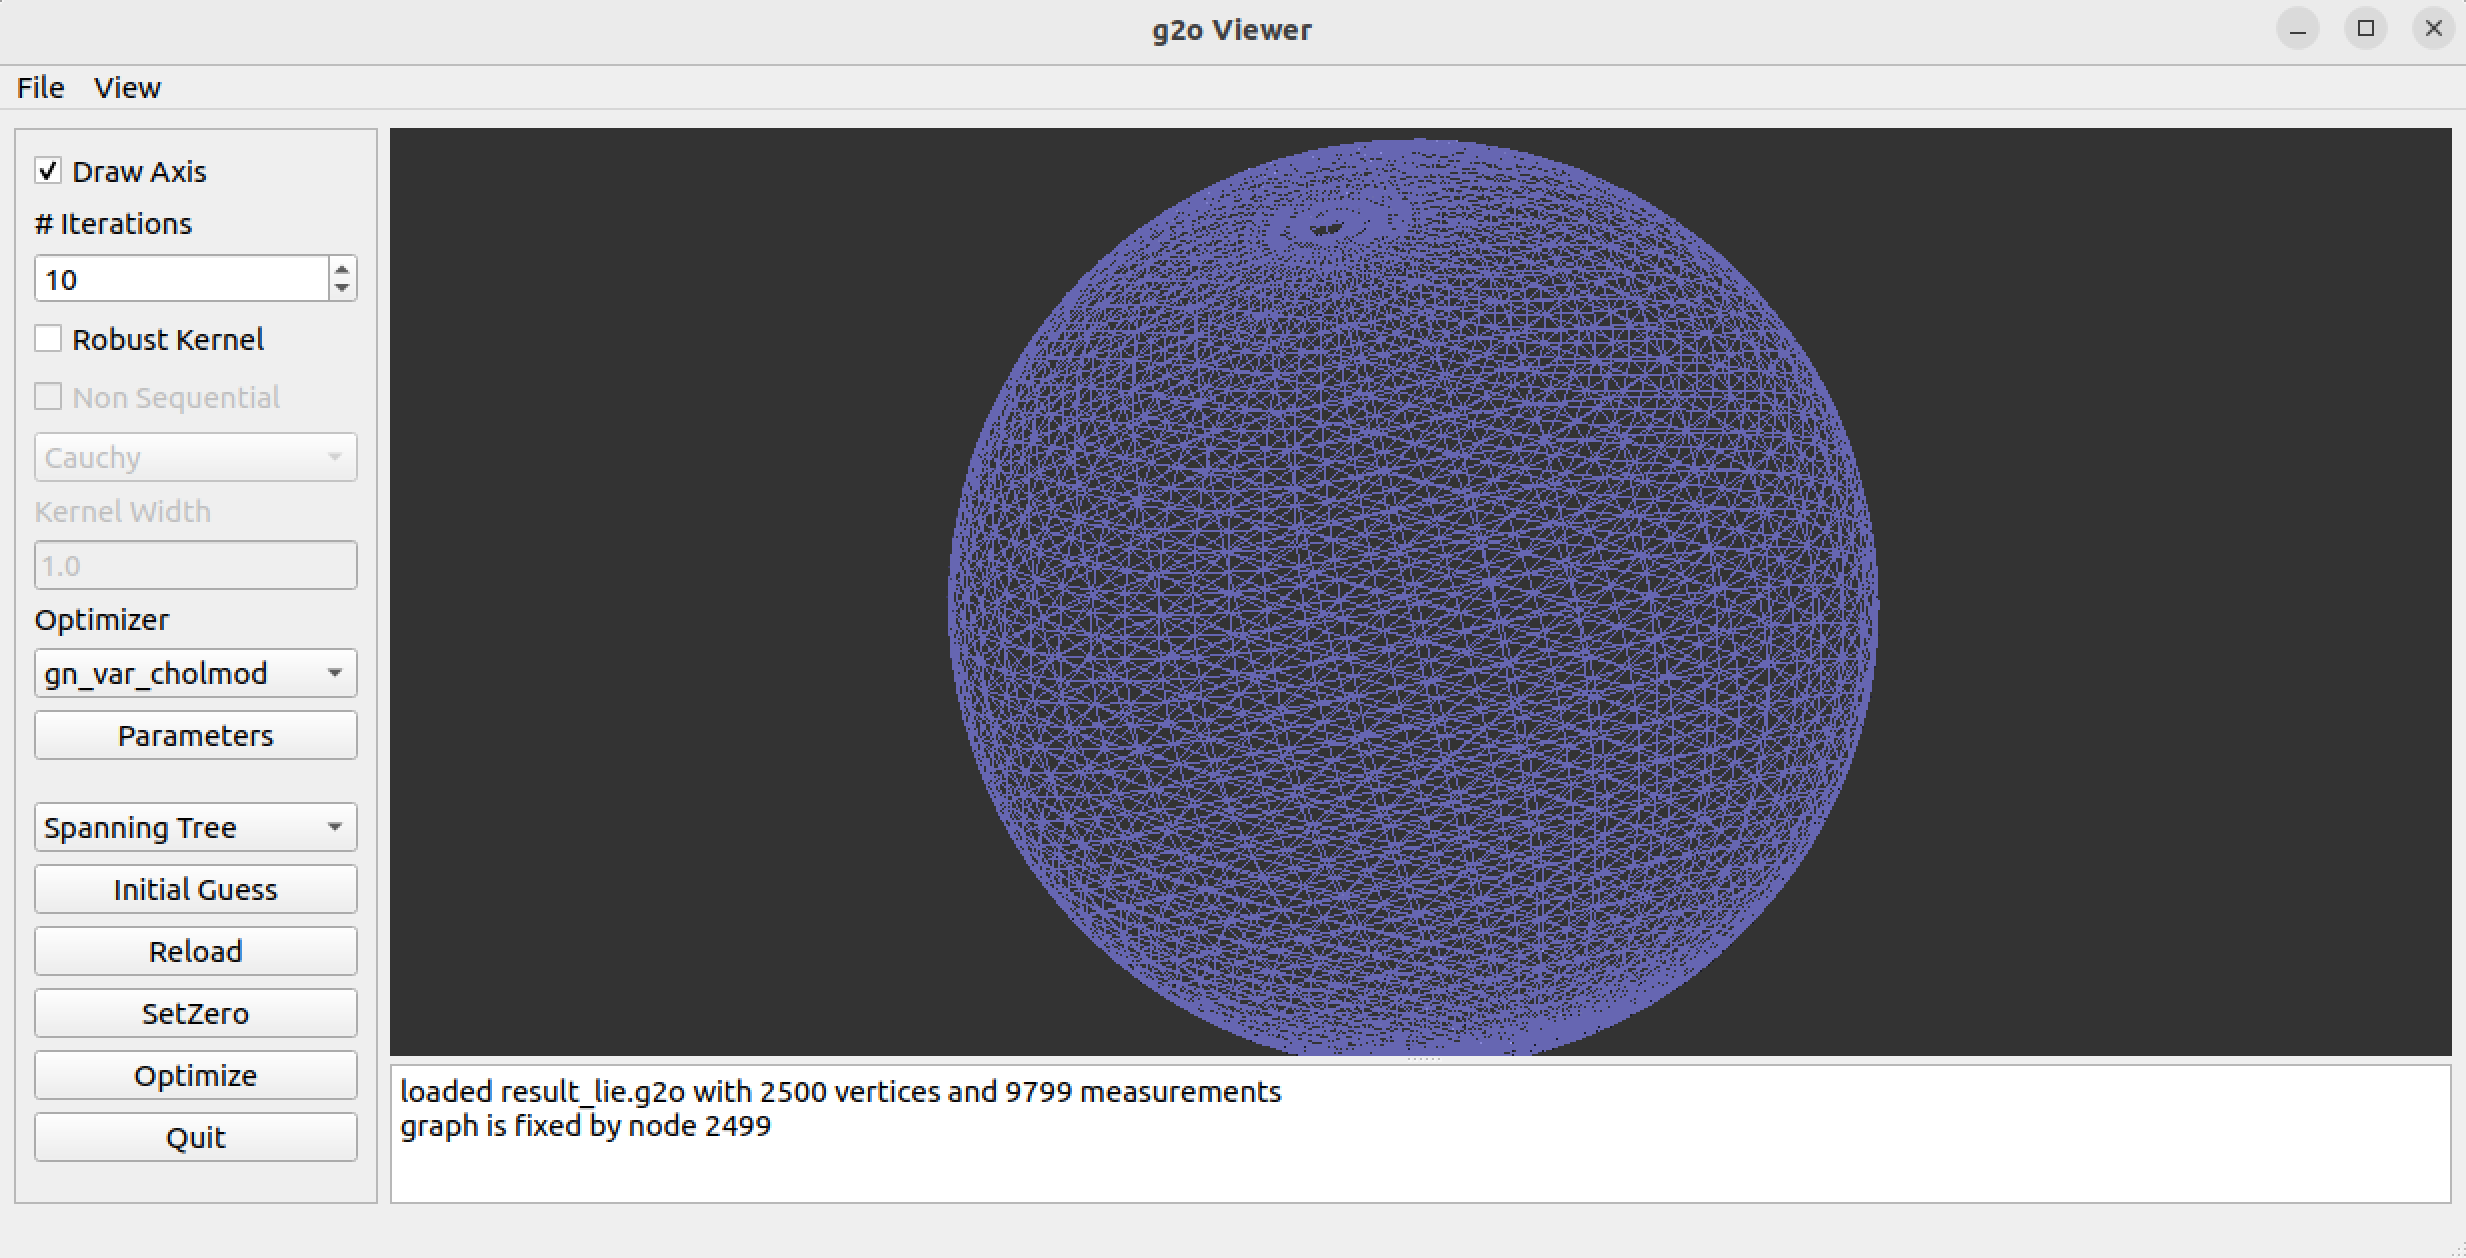
Task: Click the Parameters button
Action: [x=195, y=735]
